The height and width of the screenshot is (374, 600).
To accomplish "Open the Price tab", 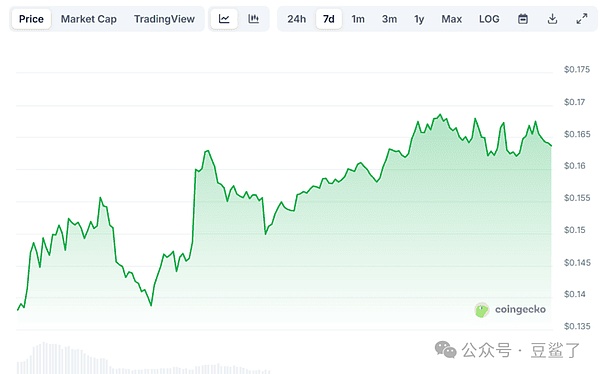I will tap(31, 19).
